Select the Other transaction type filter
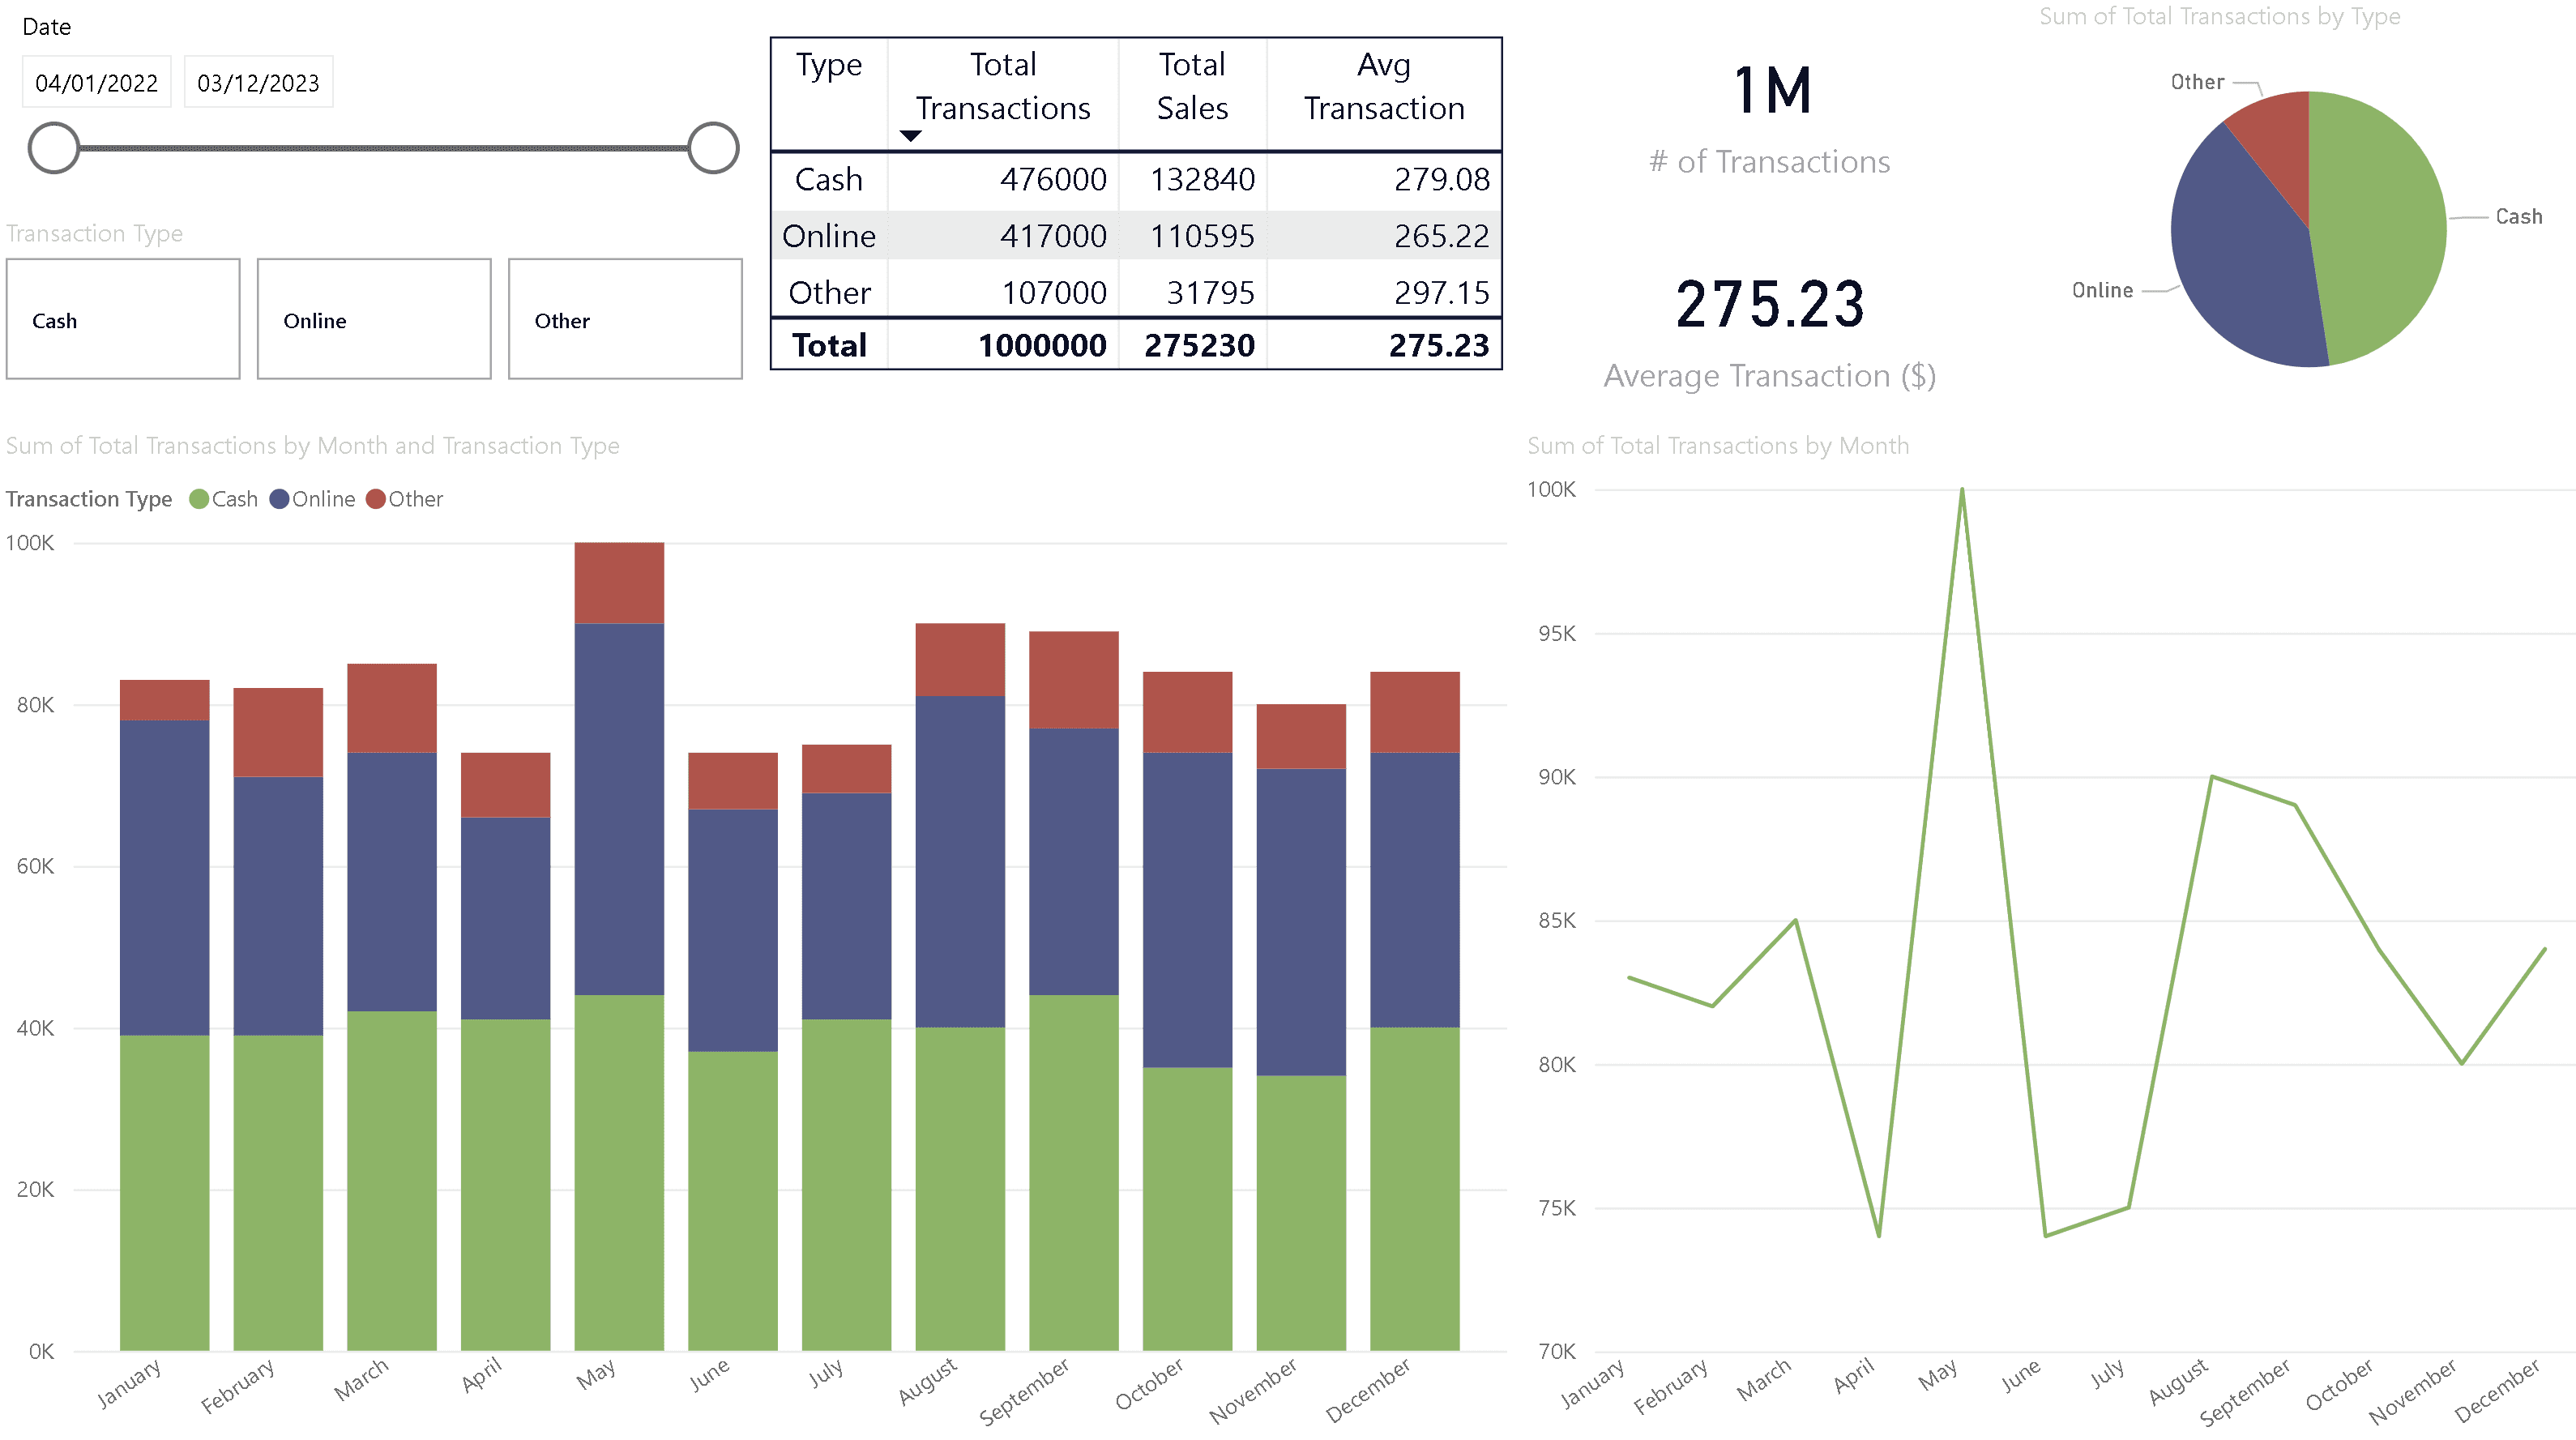Viewport: 2576px width, 1440px height. click(x=625, y=319)
